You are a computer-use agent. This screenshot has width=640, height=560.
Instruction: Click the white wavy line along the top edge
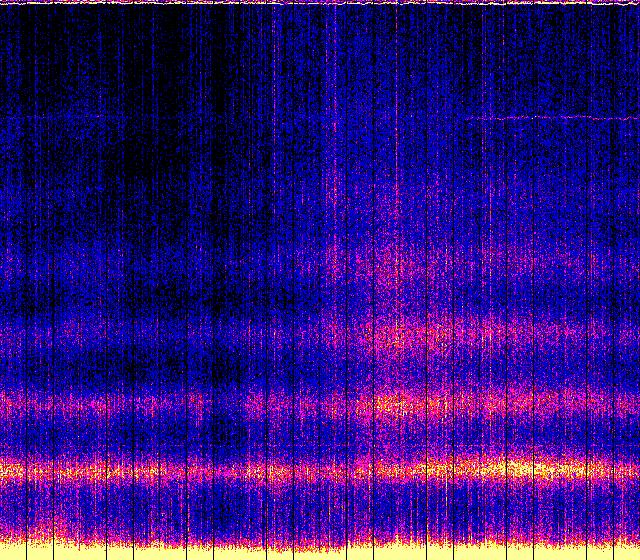point(320,3)
